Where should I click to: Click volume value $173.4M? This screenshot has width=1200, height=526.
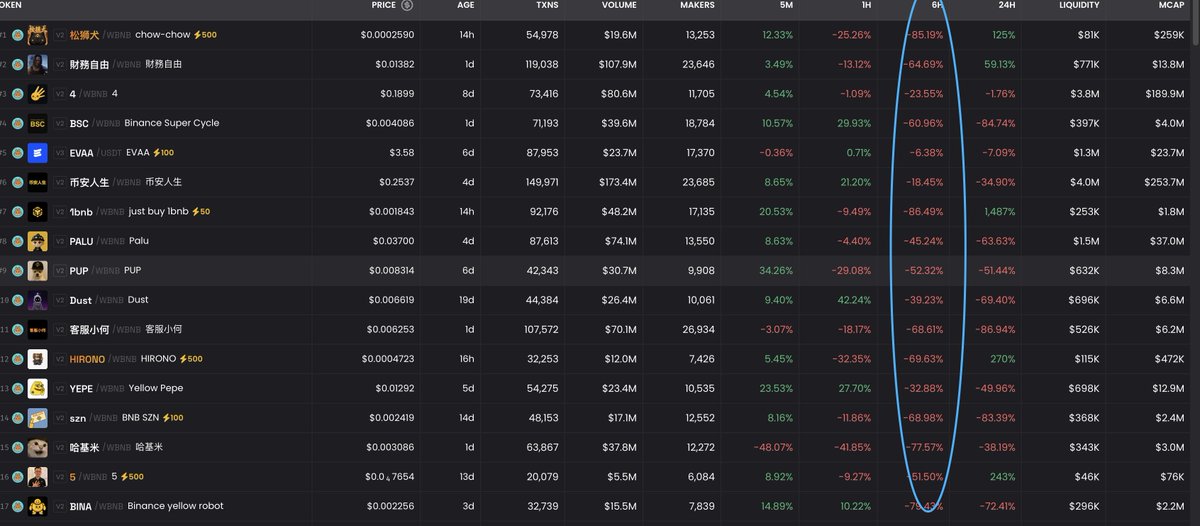pyautogui.click(x=619, y=182)
